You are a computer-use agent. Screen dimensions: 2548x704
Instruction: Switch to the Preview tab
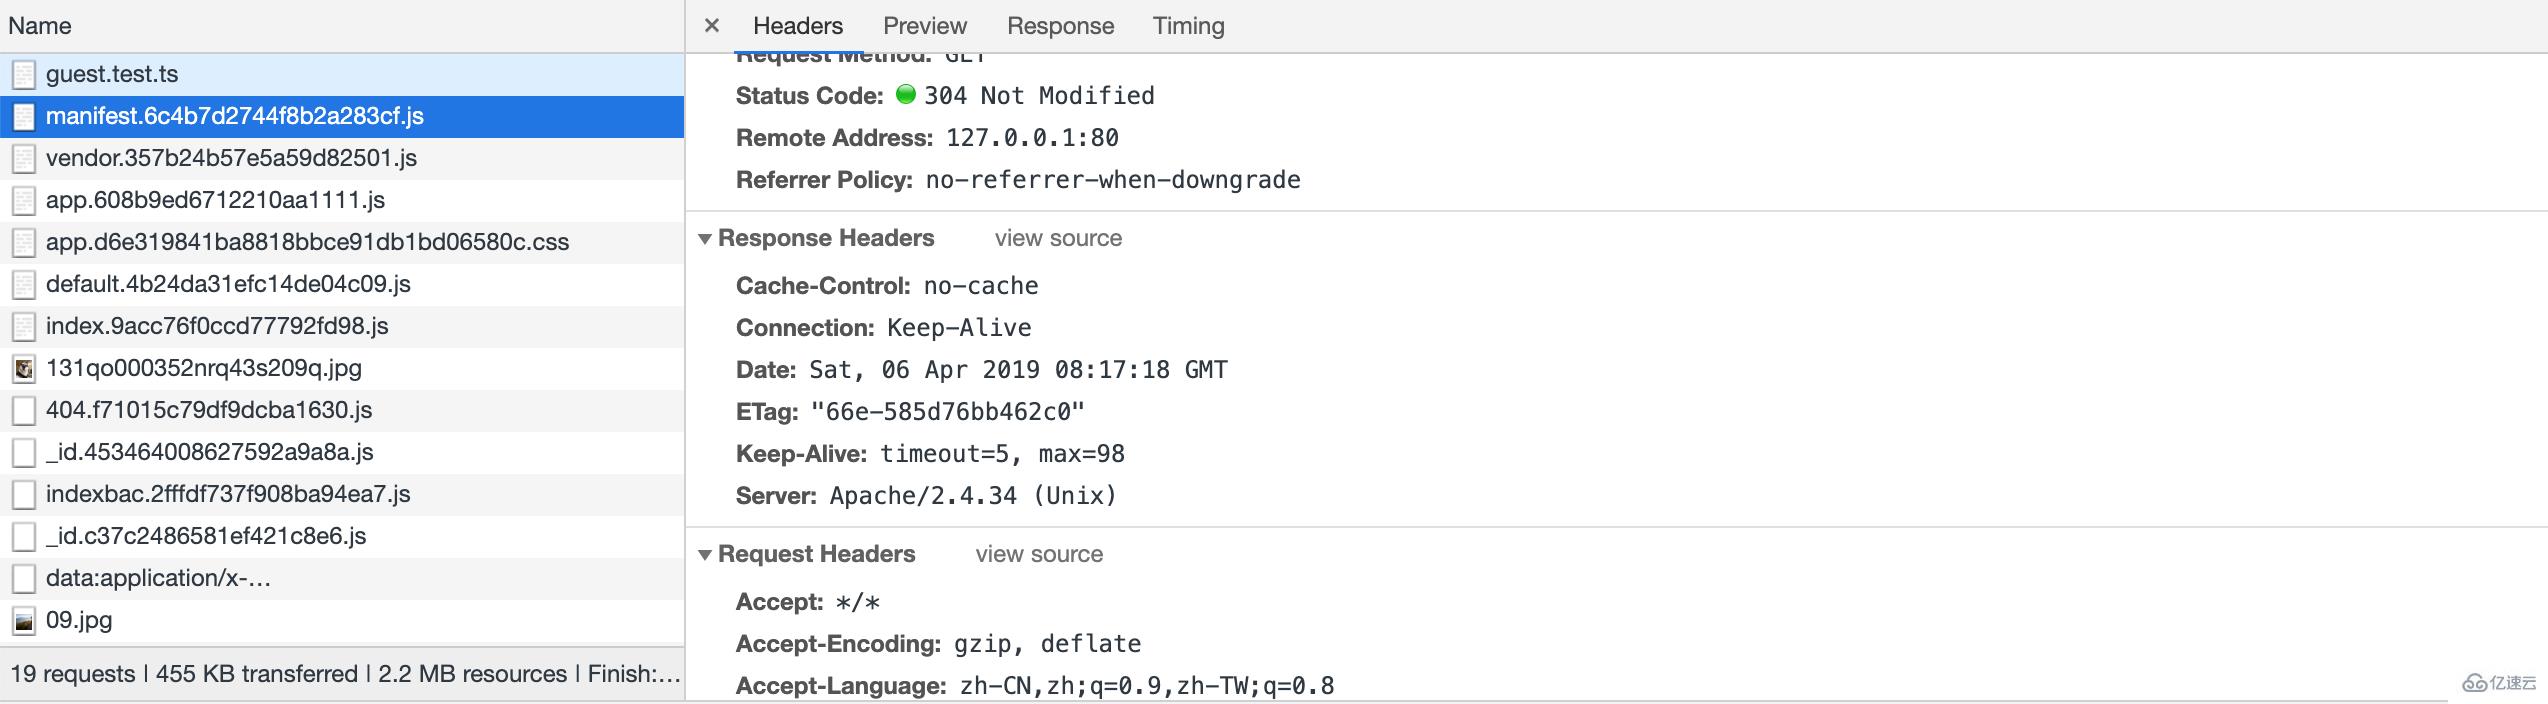pos(925,26)
